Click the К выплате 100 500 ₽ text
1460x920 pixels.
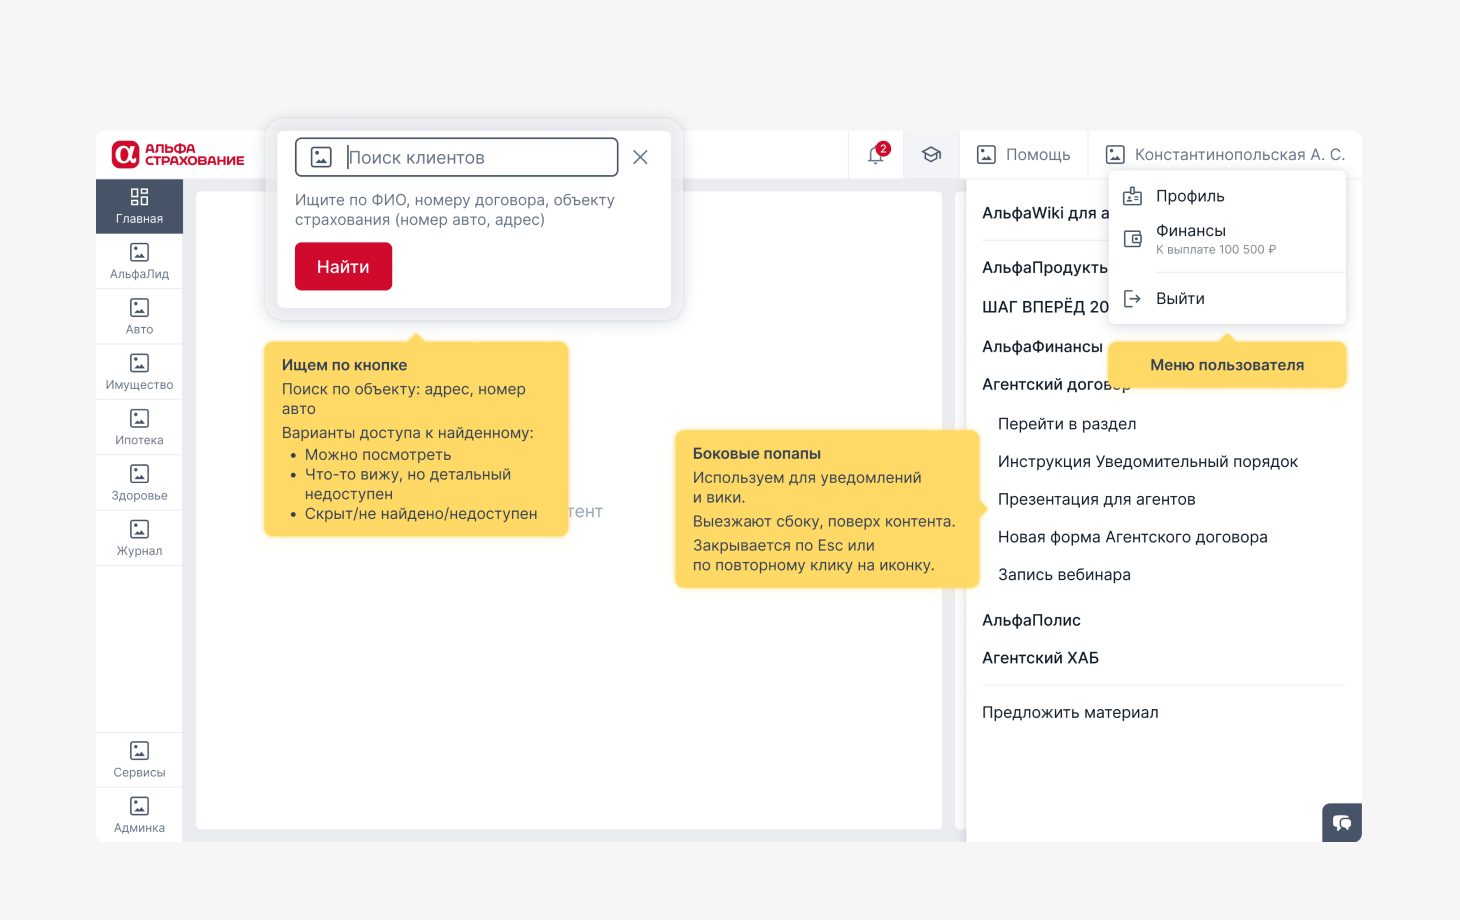[1216, 250]
